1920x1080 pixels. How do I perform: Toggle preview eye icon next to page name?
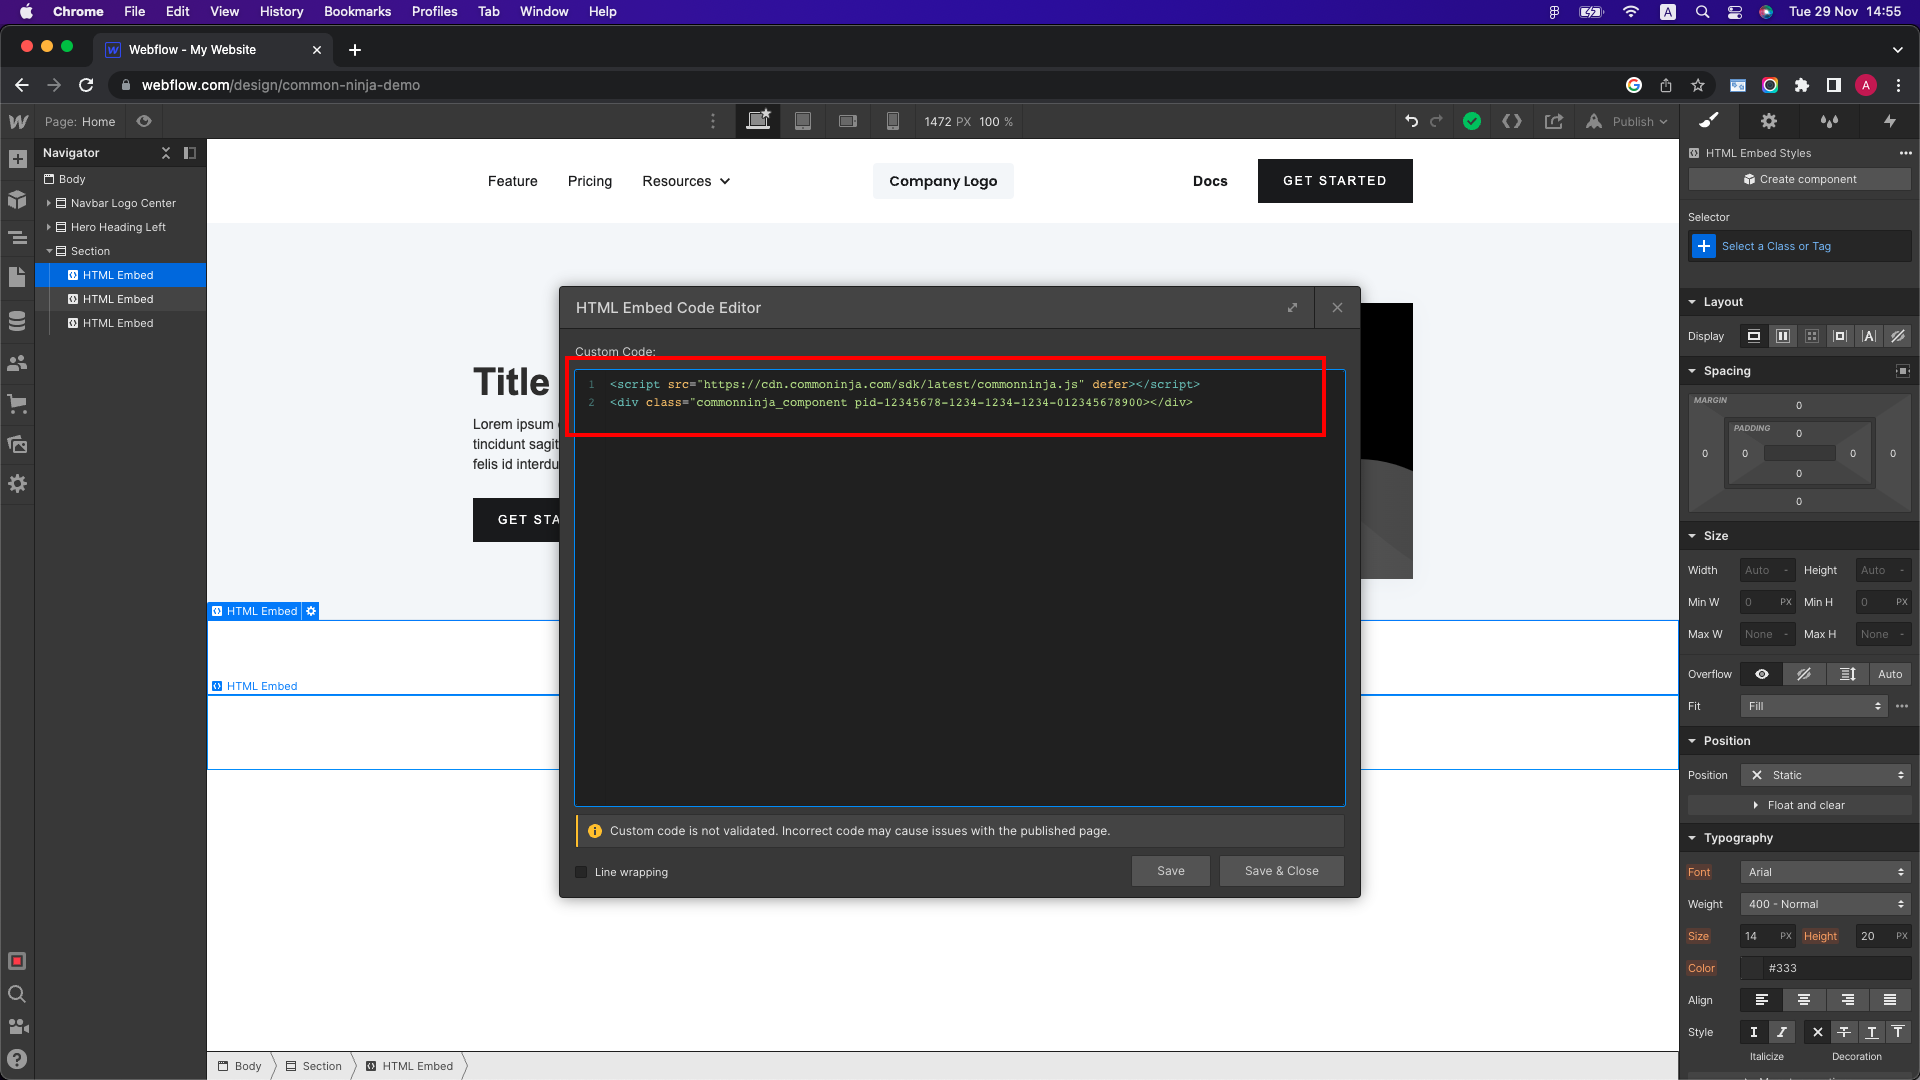[x=144, y=121]
